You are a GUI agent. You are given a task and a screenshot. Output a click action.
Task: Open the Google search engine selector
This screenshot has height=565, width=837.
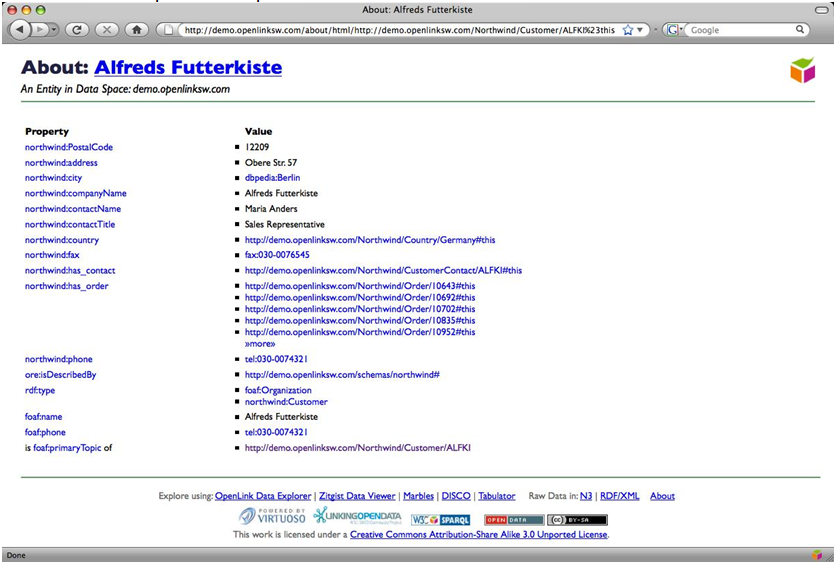(674, 30)
